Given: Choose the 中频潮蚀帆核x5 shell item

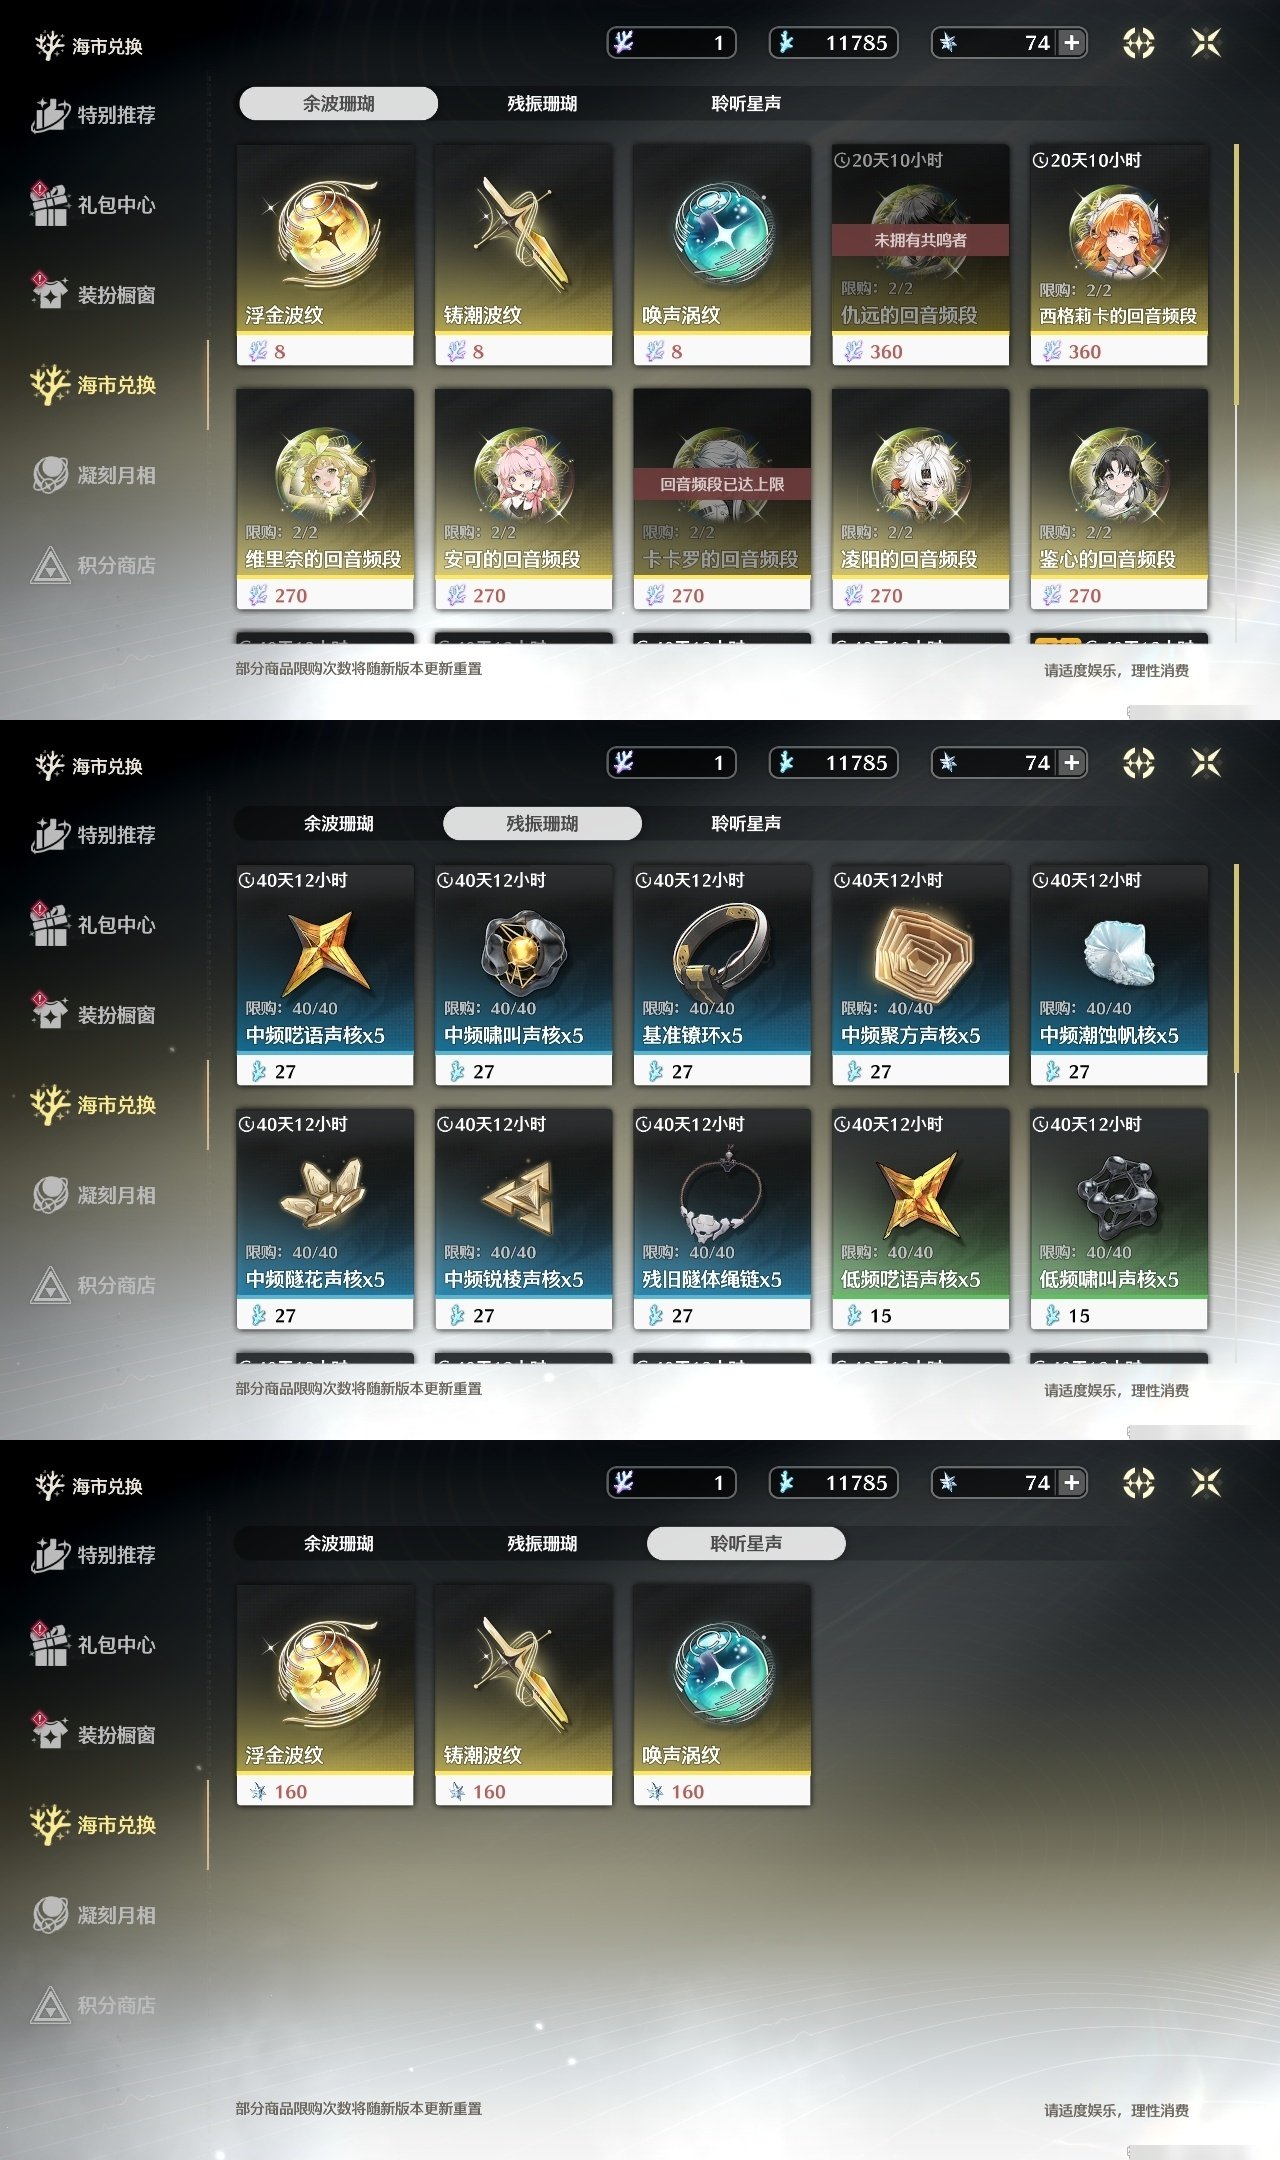Looking at the screenshot, I should [1119, 975].
